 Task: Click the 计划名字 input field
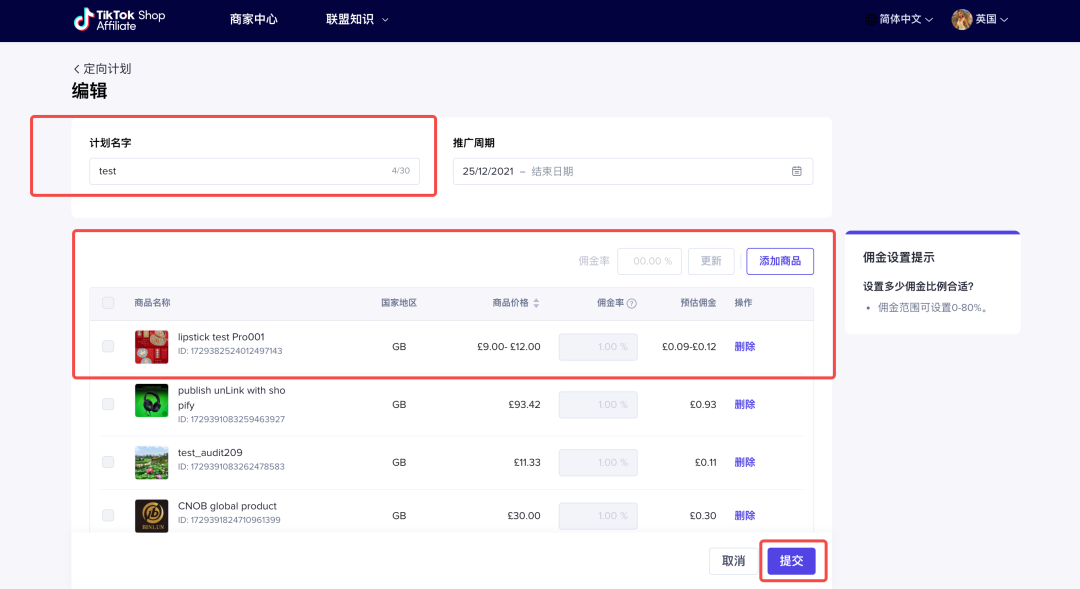point(254,171)
